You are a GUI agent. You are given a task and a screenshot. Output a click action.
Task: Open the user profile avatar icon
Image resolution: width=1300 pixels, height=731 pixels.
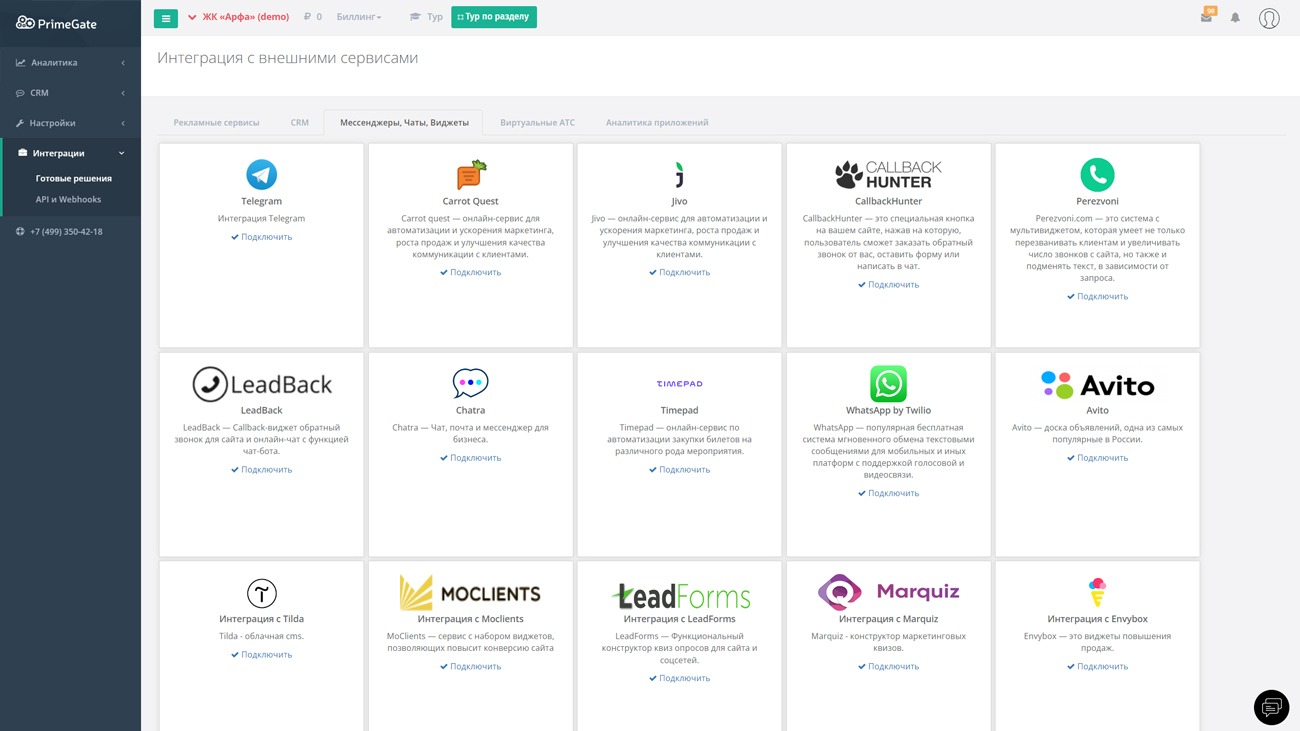pyautogui.click(x=1269, y=18)
